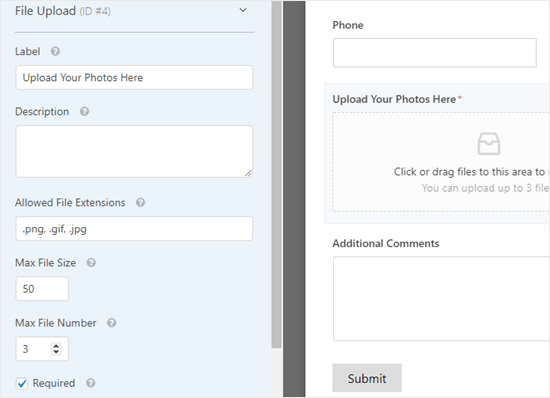The image size is (550, 398).
Task: Collapse the File Upload field options chevron
Action: (x=243, y=10)
